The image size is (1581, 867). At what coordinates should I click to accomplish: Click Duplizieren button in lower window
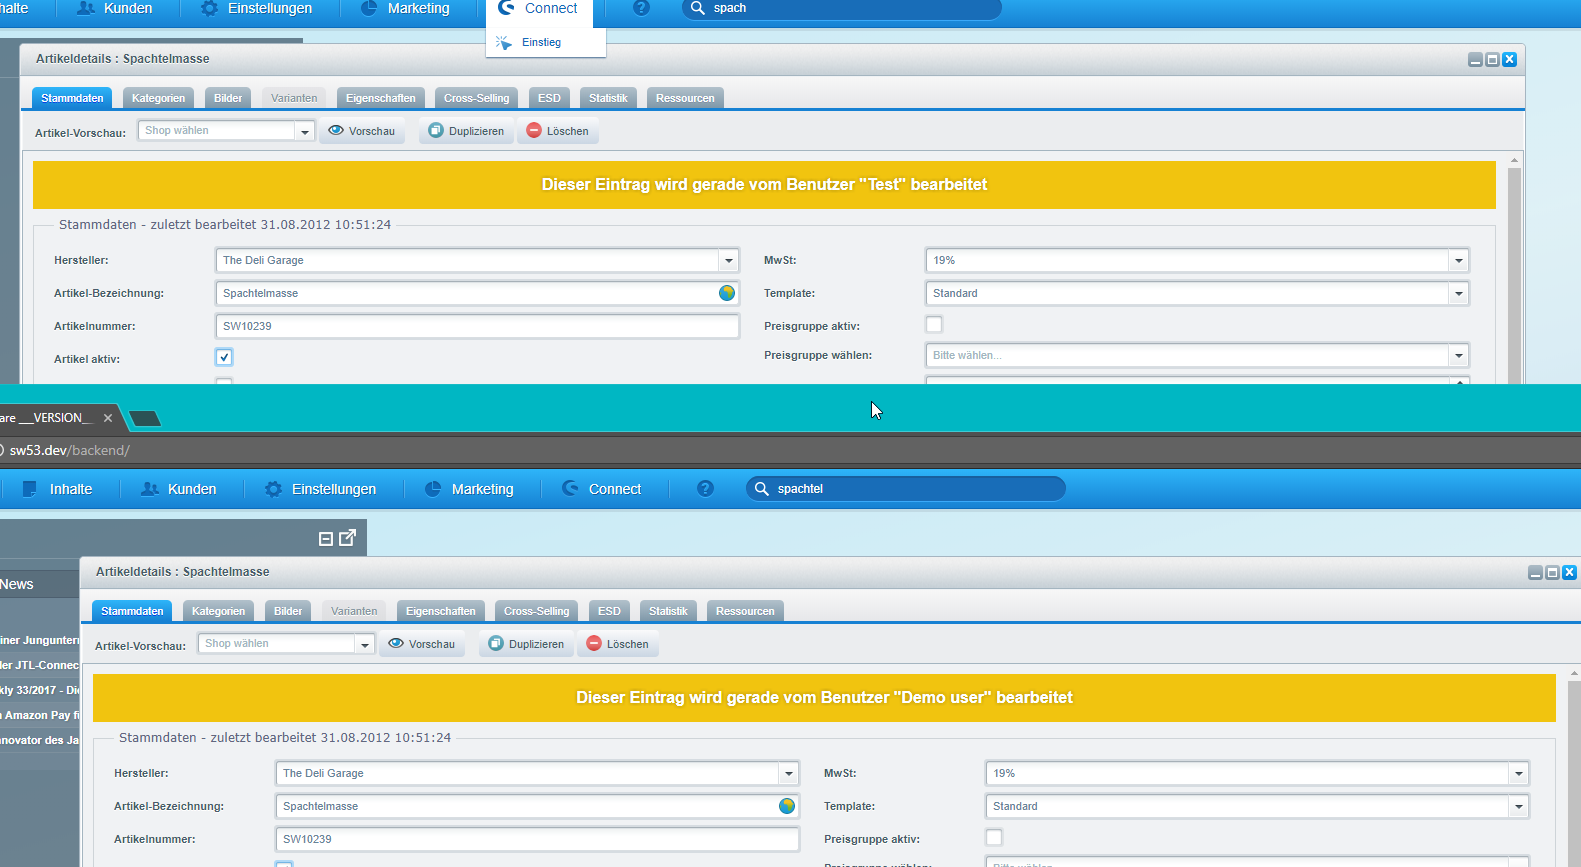coord(526,644)
